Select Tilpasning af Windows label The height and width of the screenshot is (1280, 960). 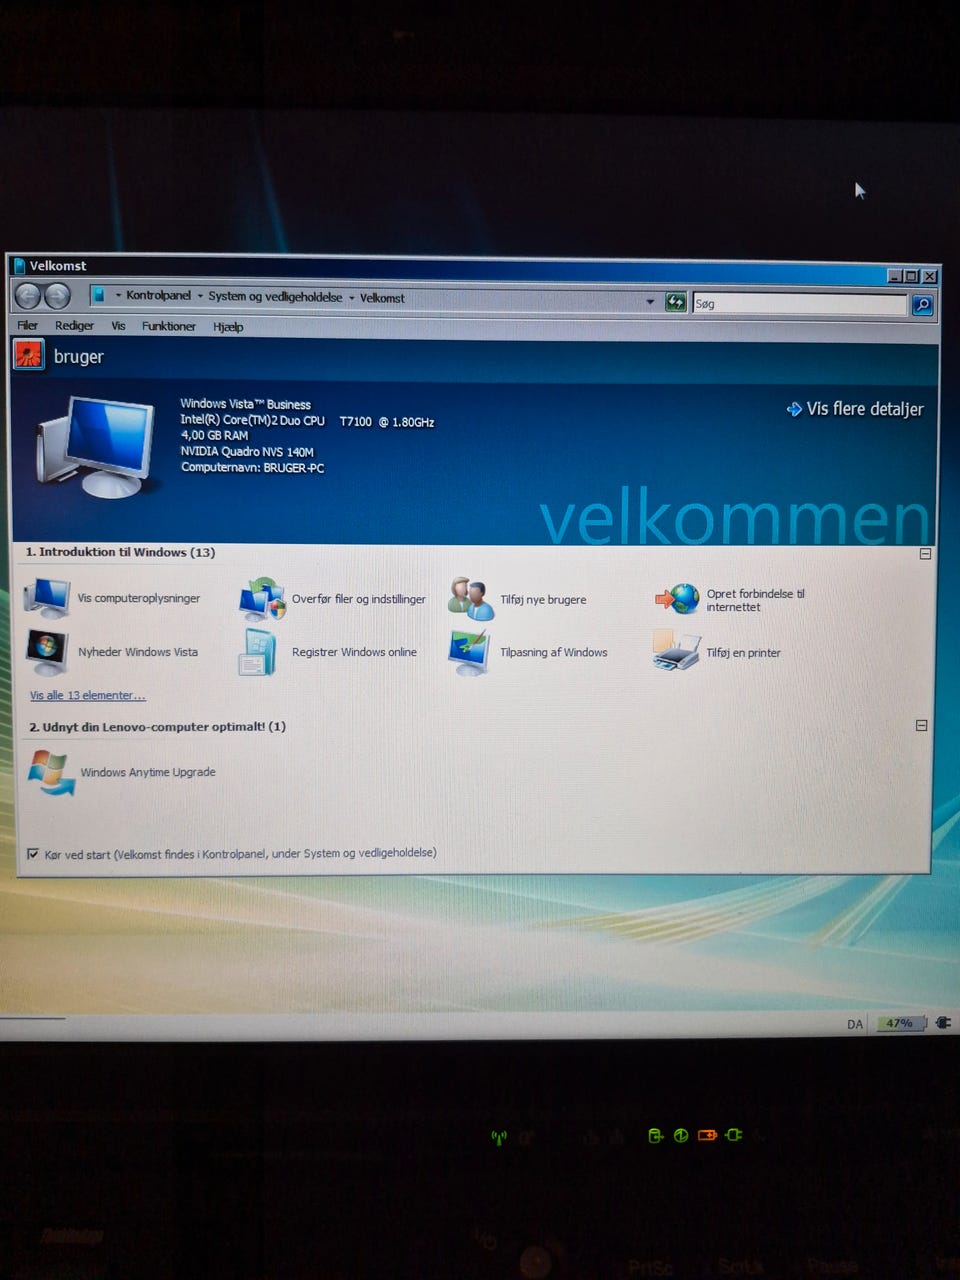(x=554, y=653)
